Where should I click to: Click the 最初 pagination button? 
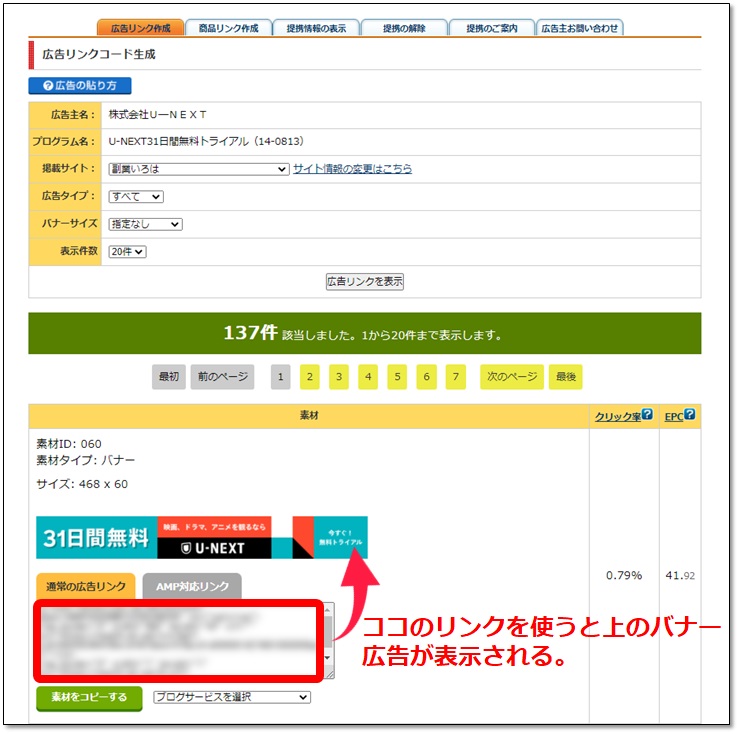tap(169, 377)
